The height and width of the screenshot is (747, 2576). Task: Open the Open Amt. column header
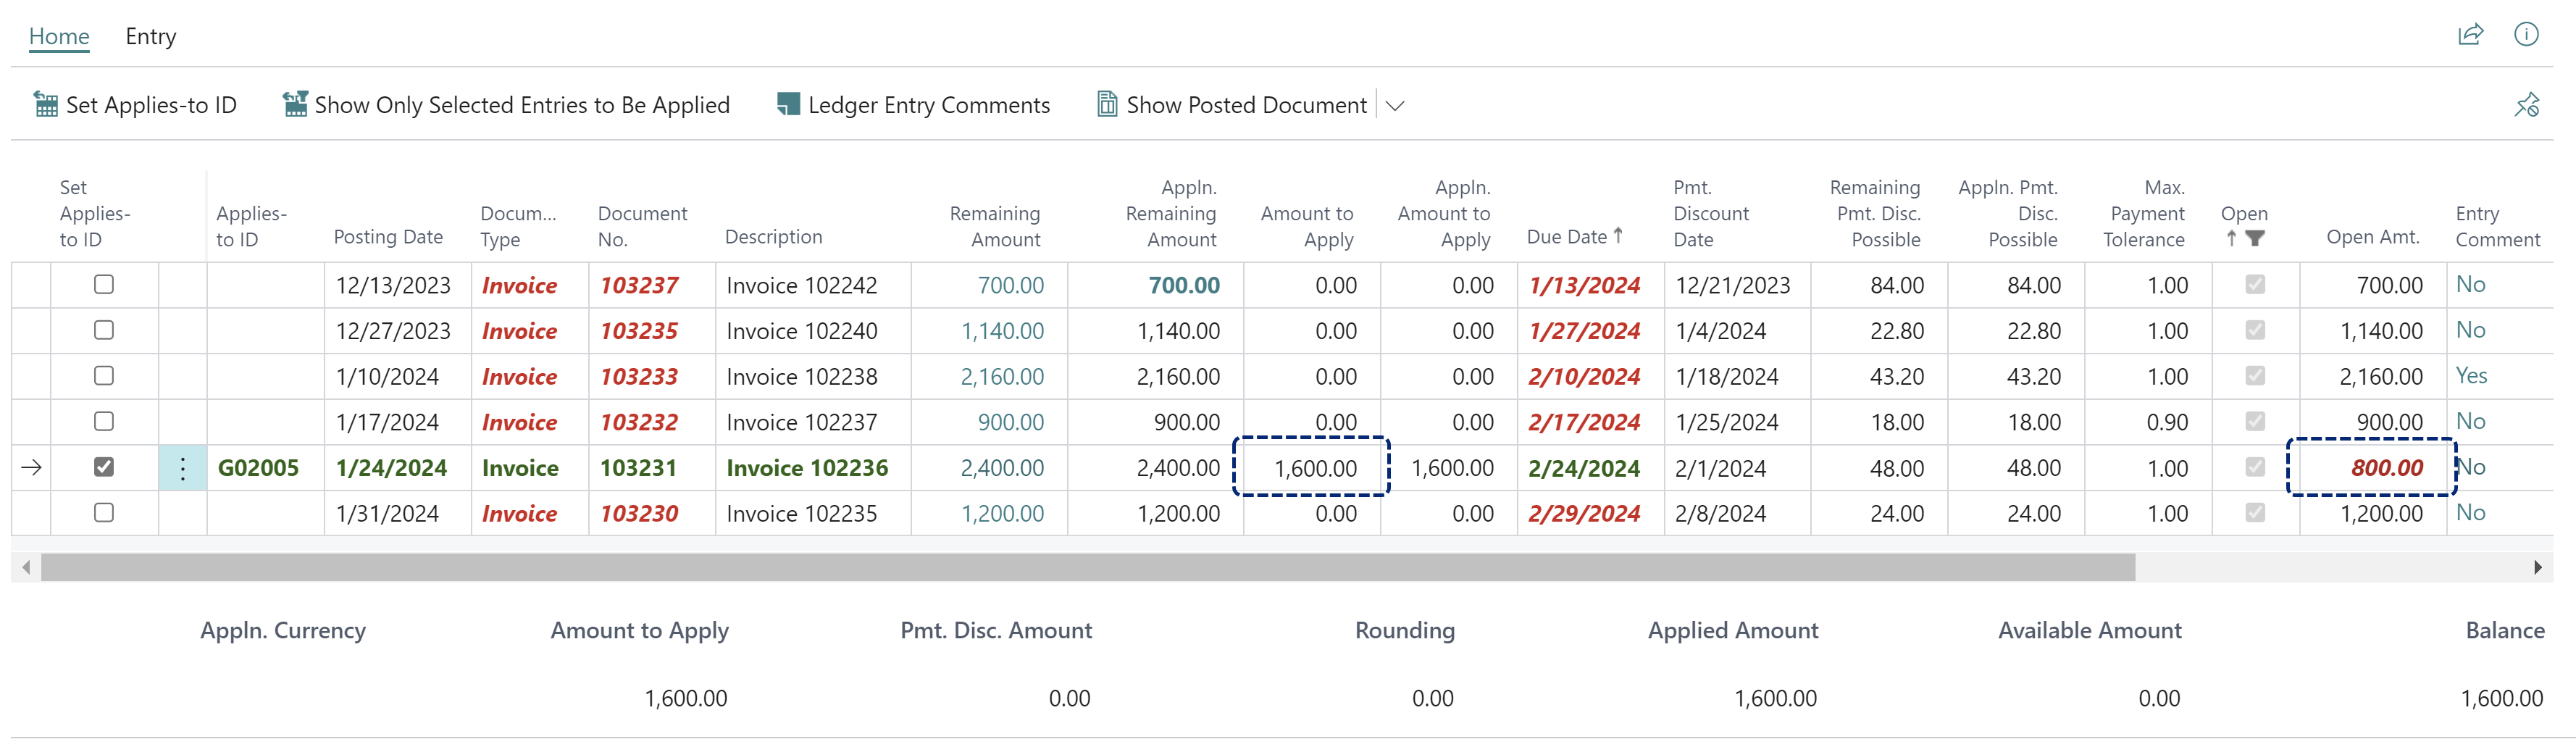click(2372, 237)
